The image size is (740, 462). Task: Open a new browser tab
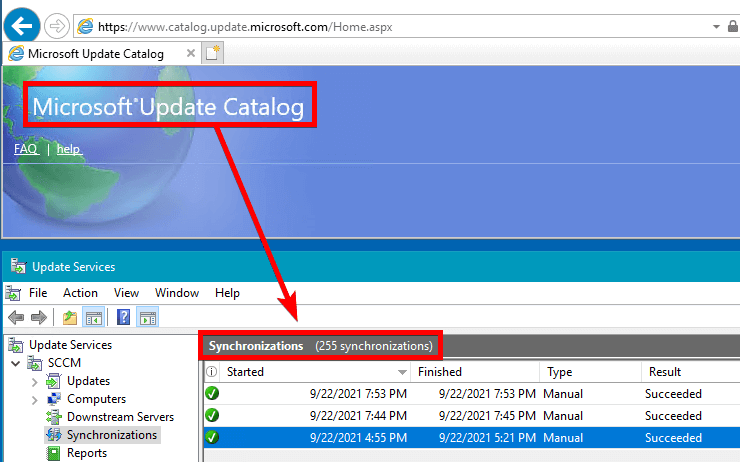[x=212, y=53]
